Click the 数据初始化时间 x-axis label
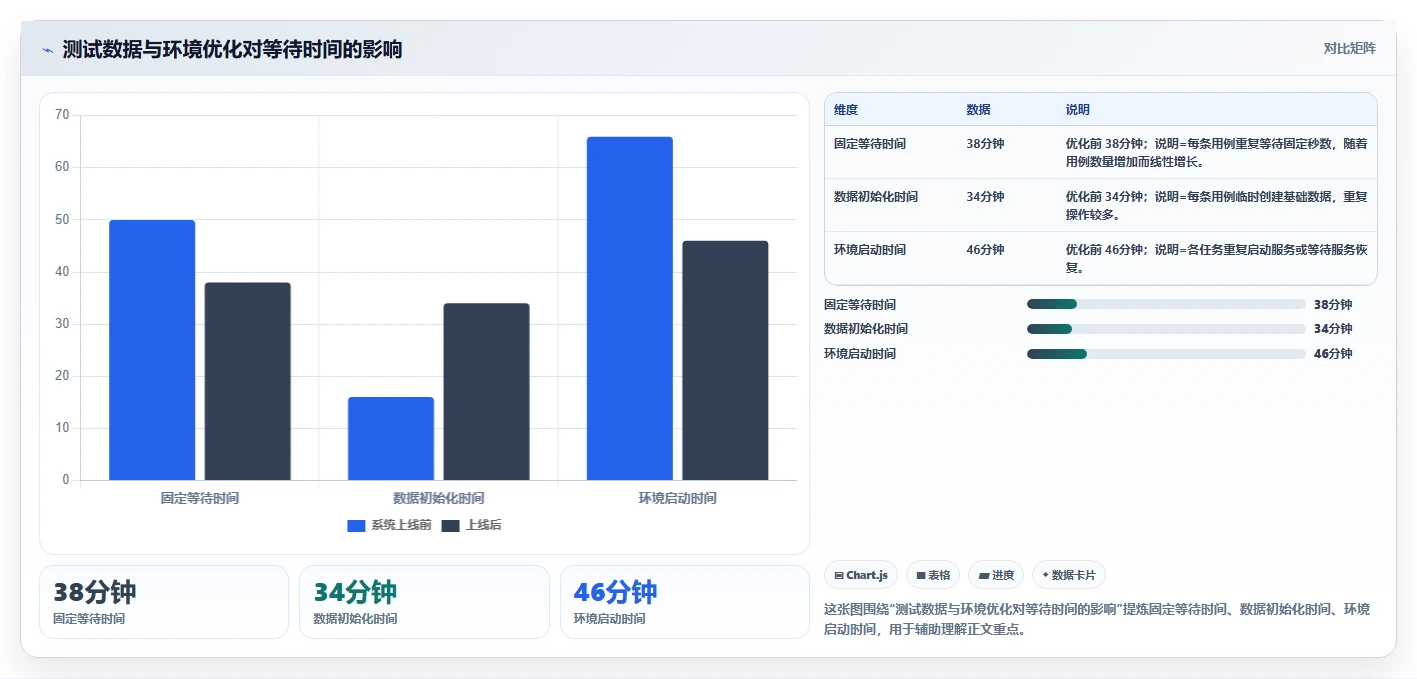 coord(439,498)
